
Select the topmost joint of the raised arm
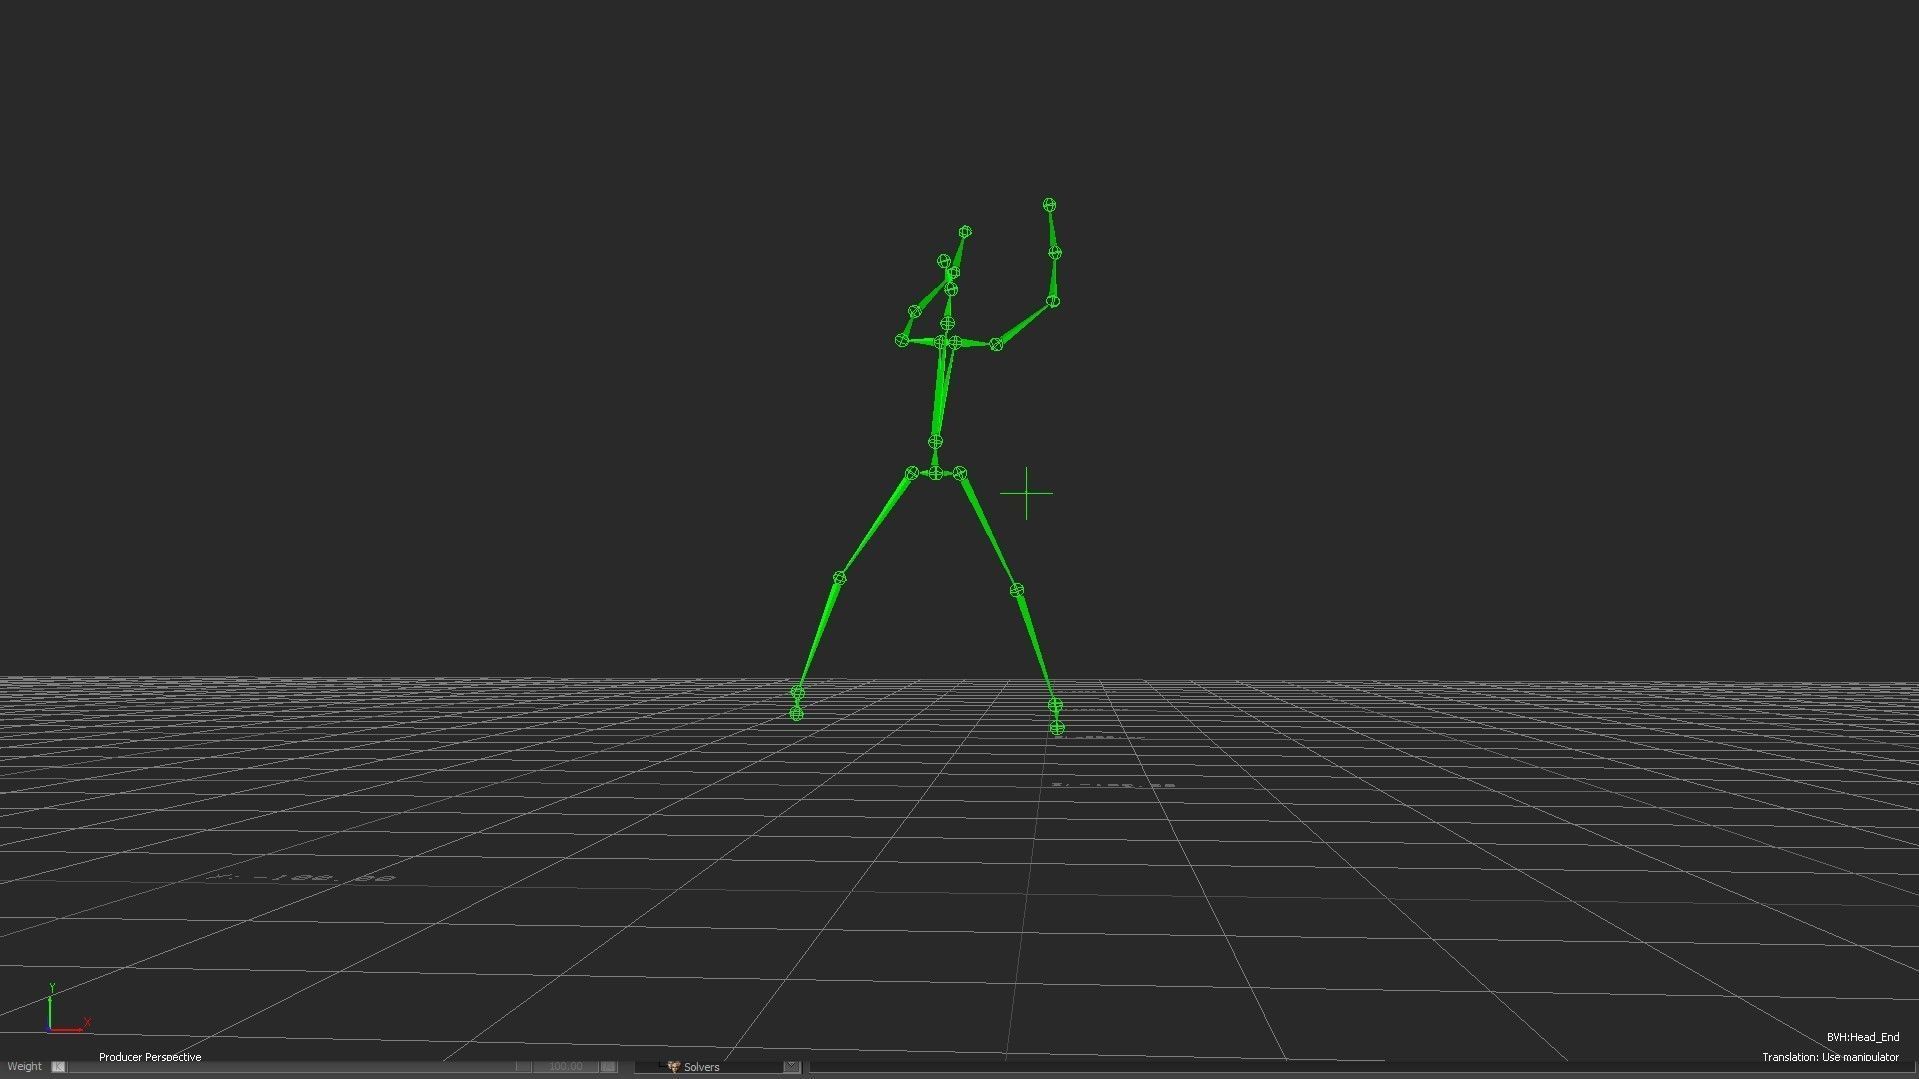pyautogui.click(x=1049, y=205)
